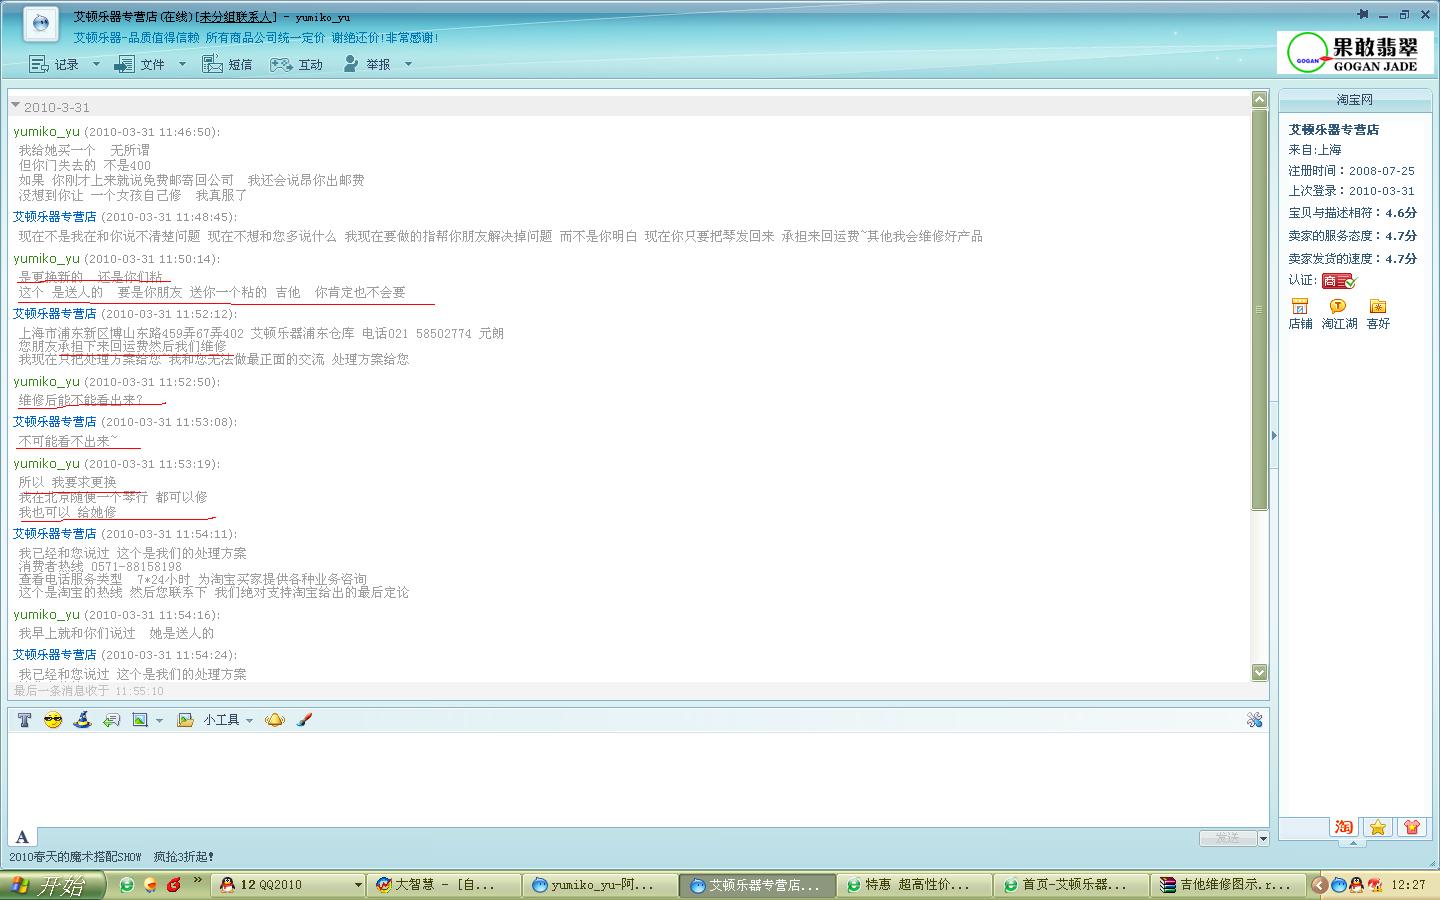The image size is (1440, 900).
Task: Click the chat history scrollbar thumb
Action: point(1259,310)
